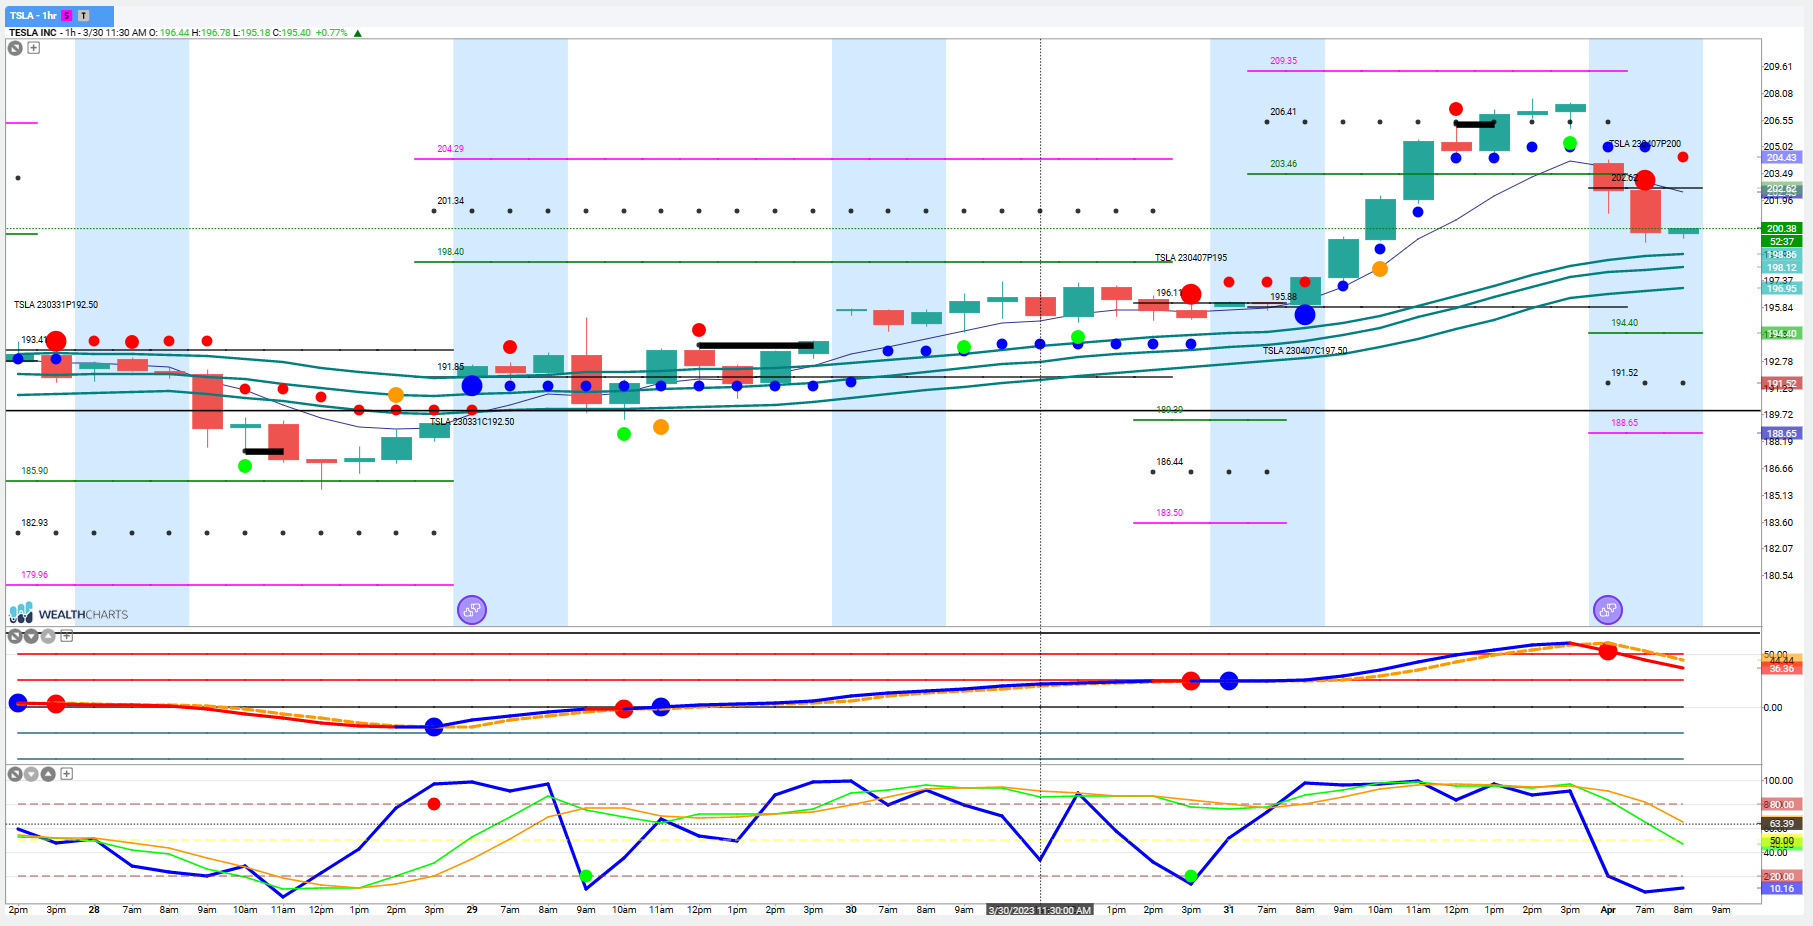Hide the bottom stochastic pane via slash-circle icon
The width and height of the screenshot is (1813, 926).
15,774
